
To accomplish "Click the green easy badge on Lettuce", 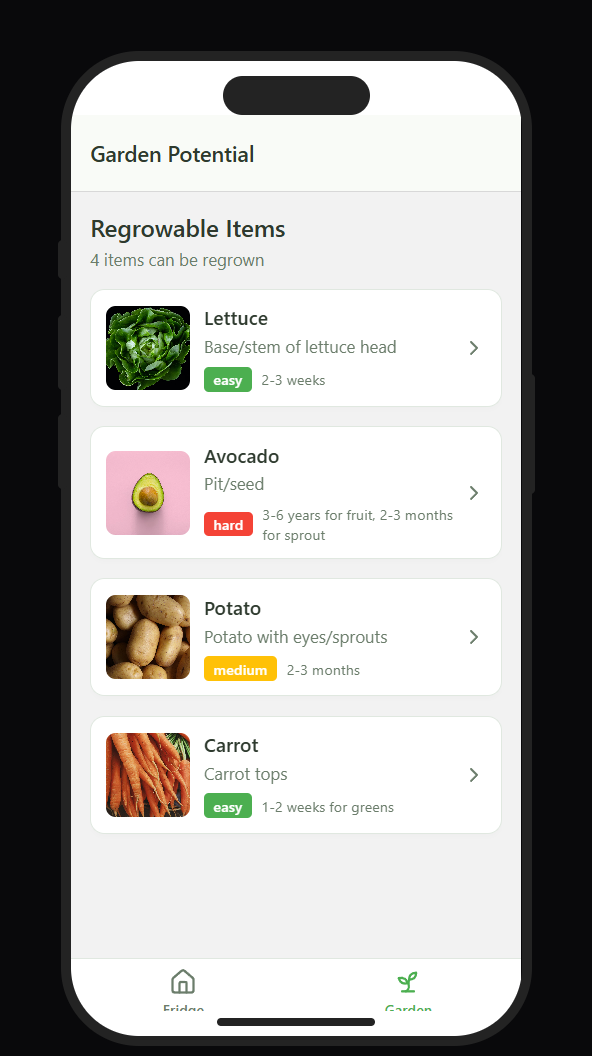I will pos(228,380).
